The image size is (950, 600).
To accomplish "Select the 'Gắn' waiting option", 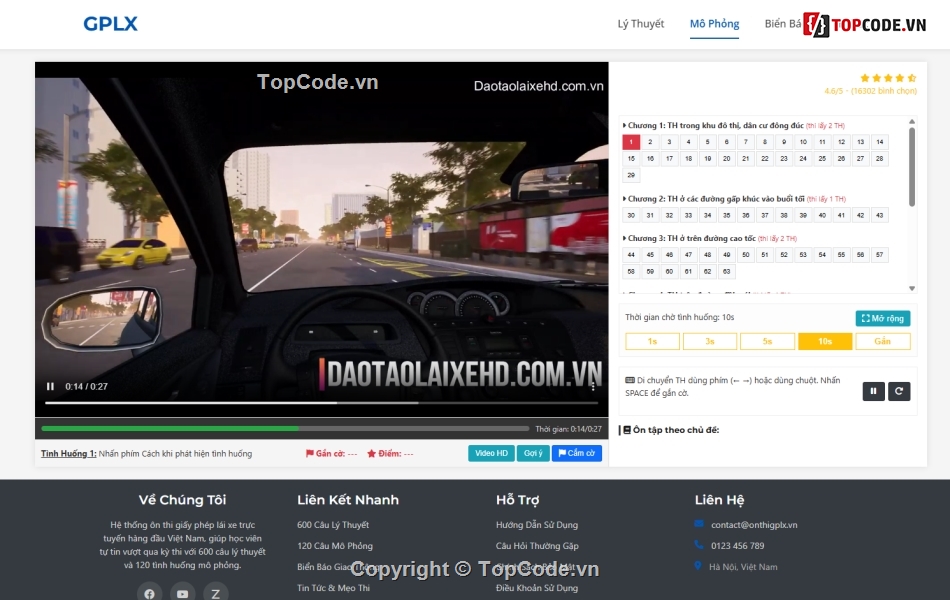I will point(883,341).
